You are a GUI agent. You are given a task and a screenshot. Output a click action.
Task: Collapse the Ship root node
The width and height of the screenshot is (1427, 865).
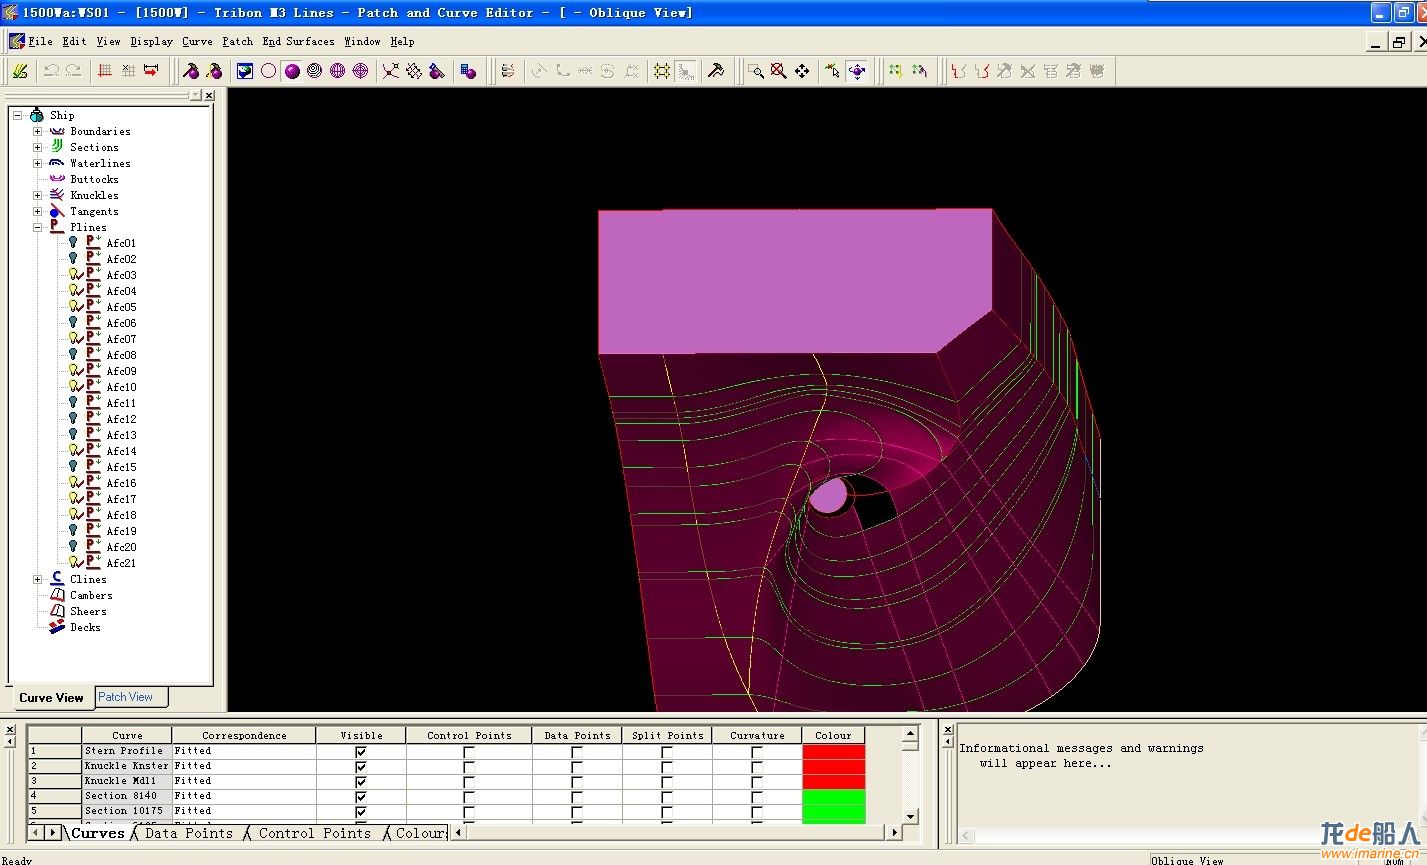click(18, 115)
